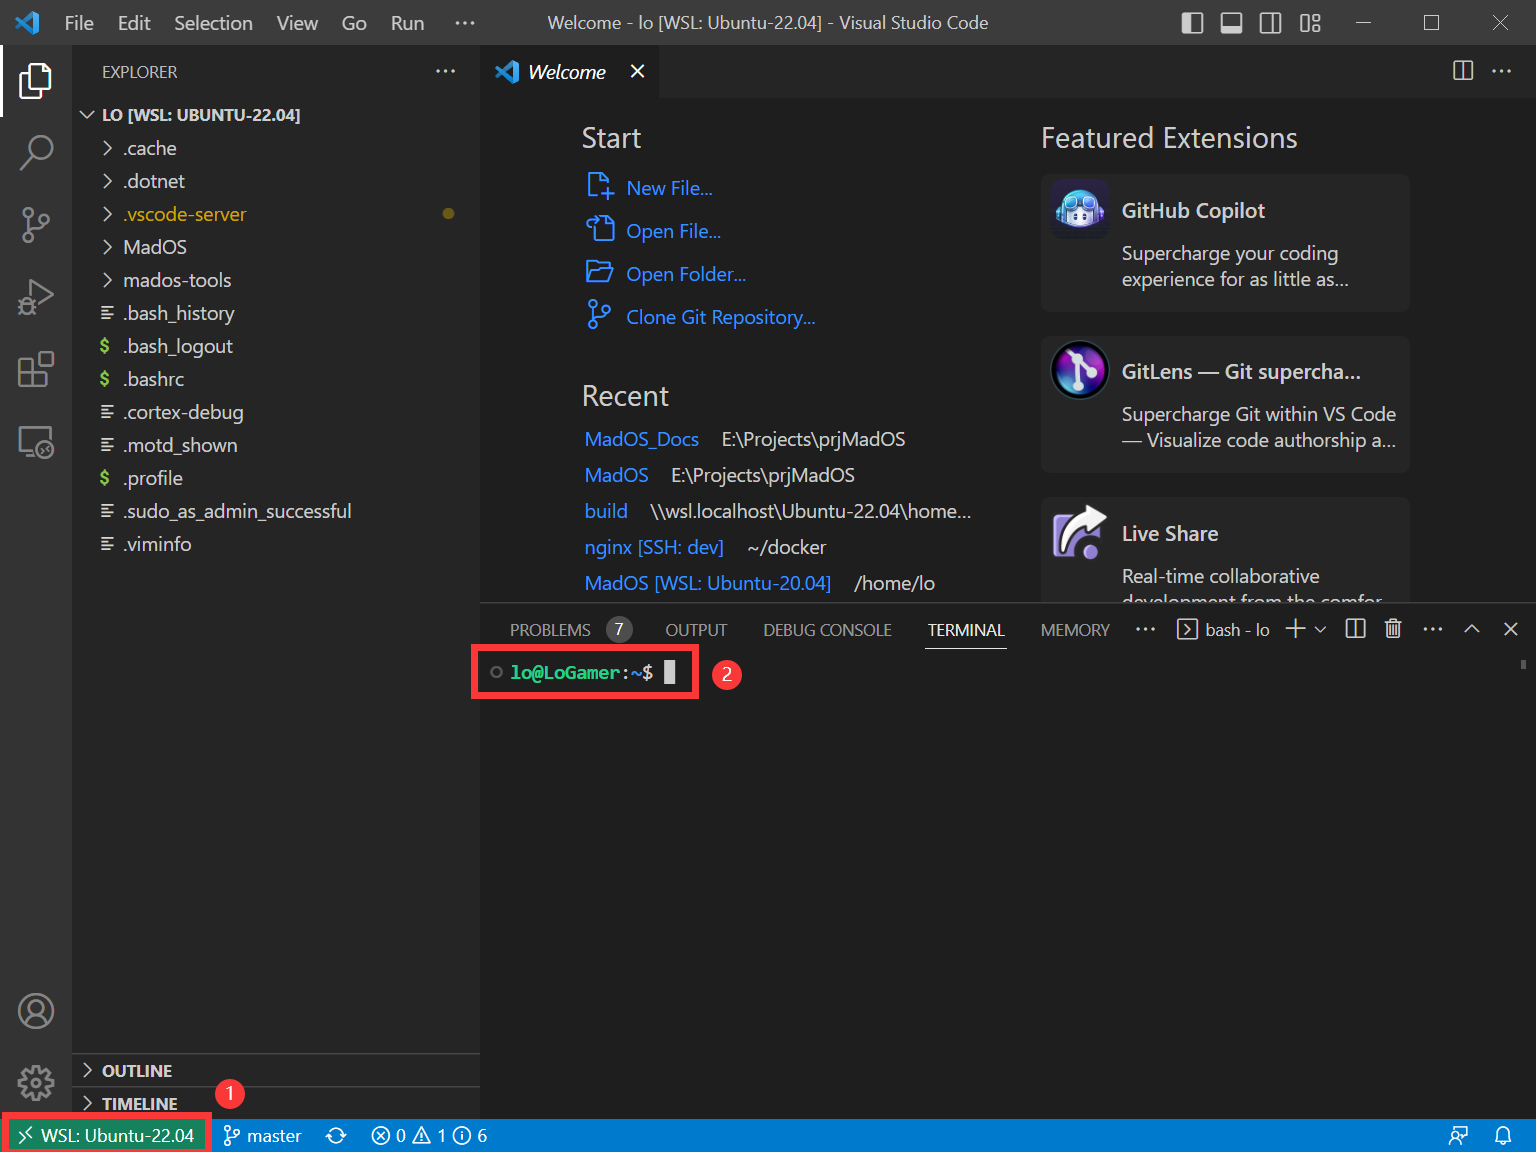Screen dimensions: 1536x1152
Task: Split the editor to the right
Action: [x=1463, y=71]
